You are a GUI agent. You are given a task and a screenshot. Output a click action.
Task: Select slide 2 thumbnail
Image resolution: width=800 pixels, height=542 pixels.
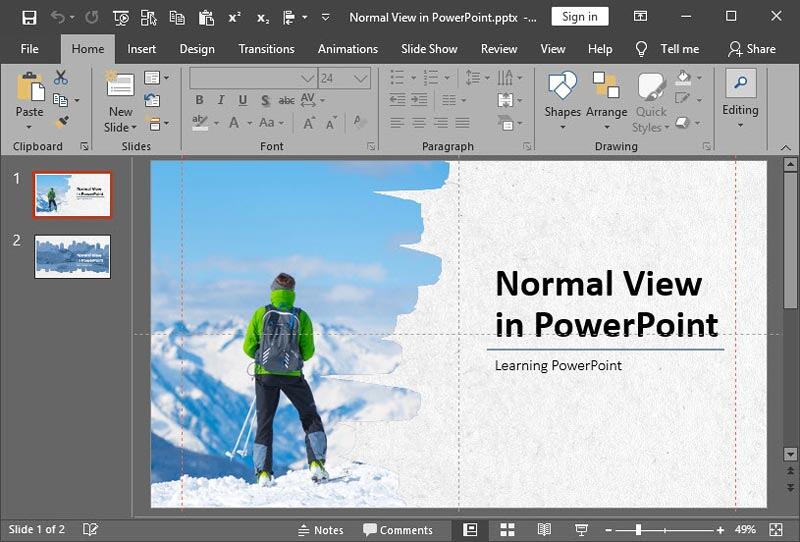coord(72,257)
